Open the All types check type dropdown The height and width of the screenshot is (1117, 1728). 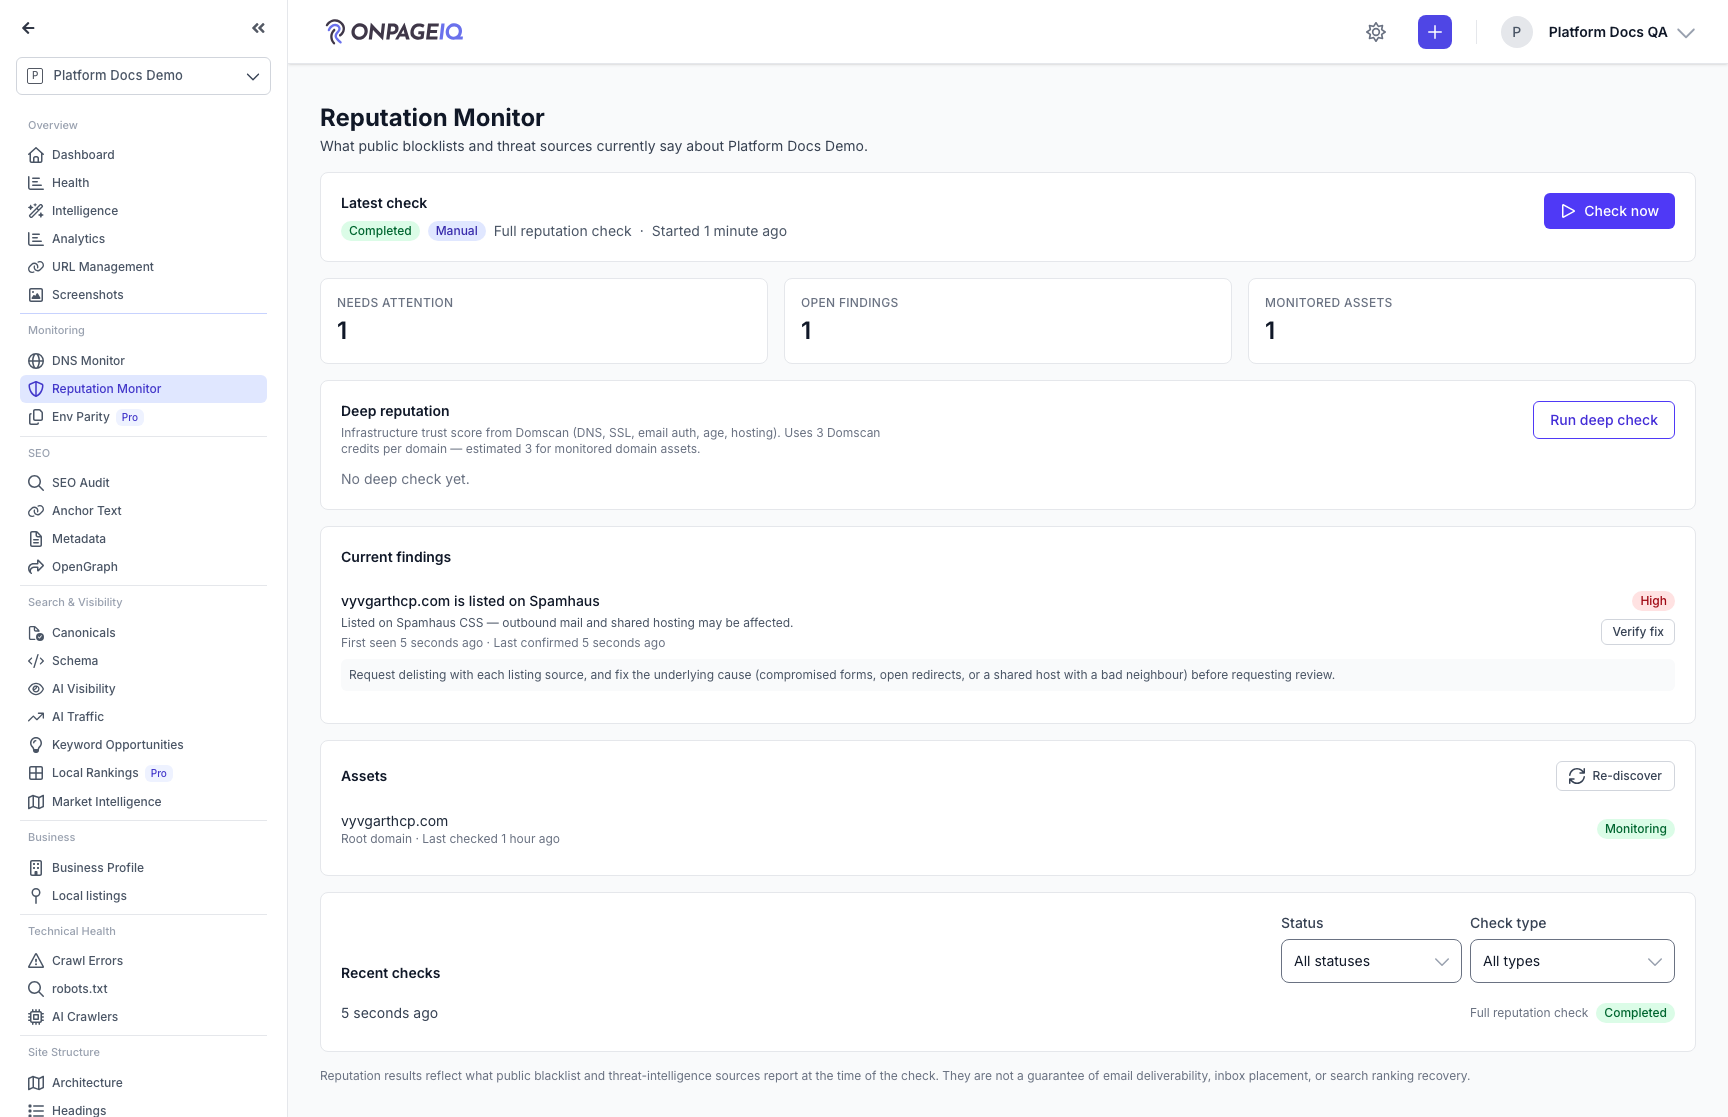pos(1572,961)
